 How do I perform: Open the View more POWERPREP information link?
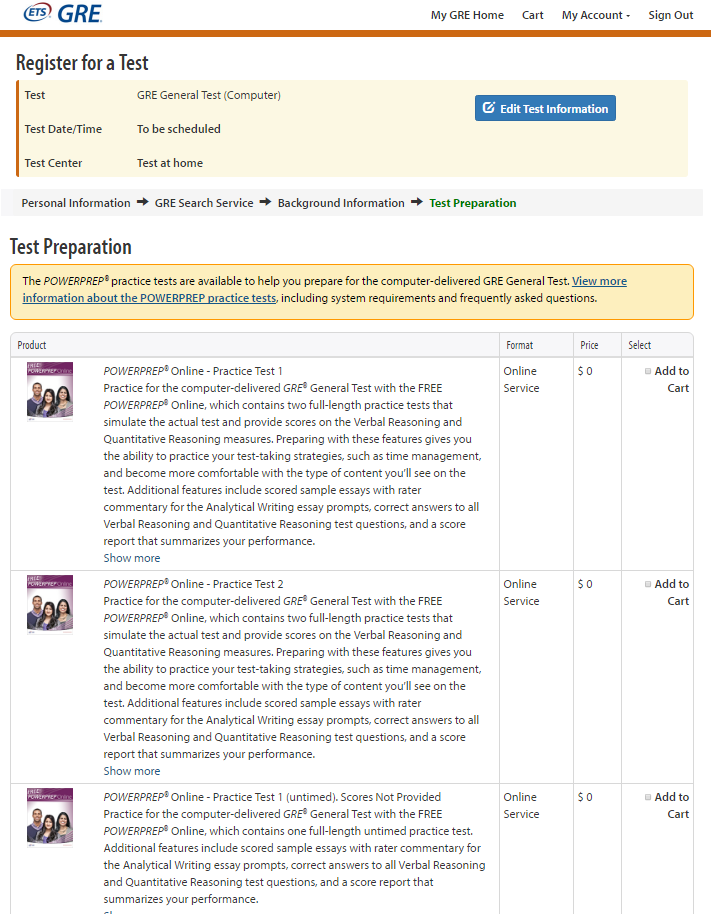[599, 281]
